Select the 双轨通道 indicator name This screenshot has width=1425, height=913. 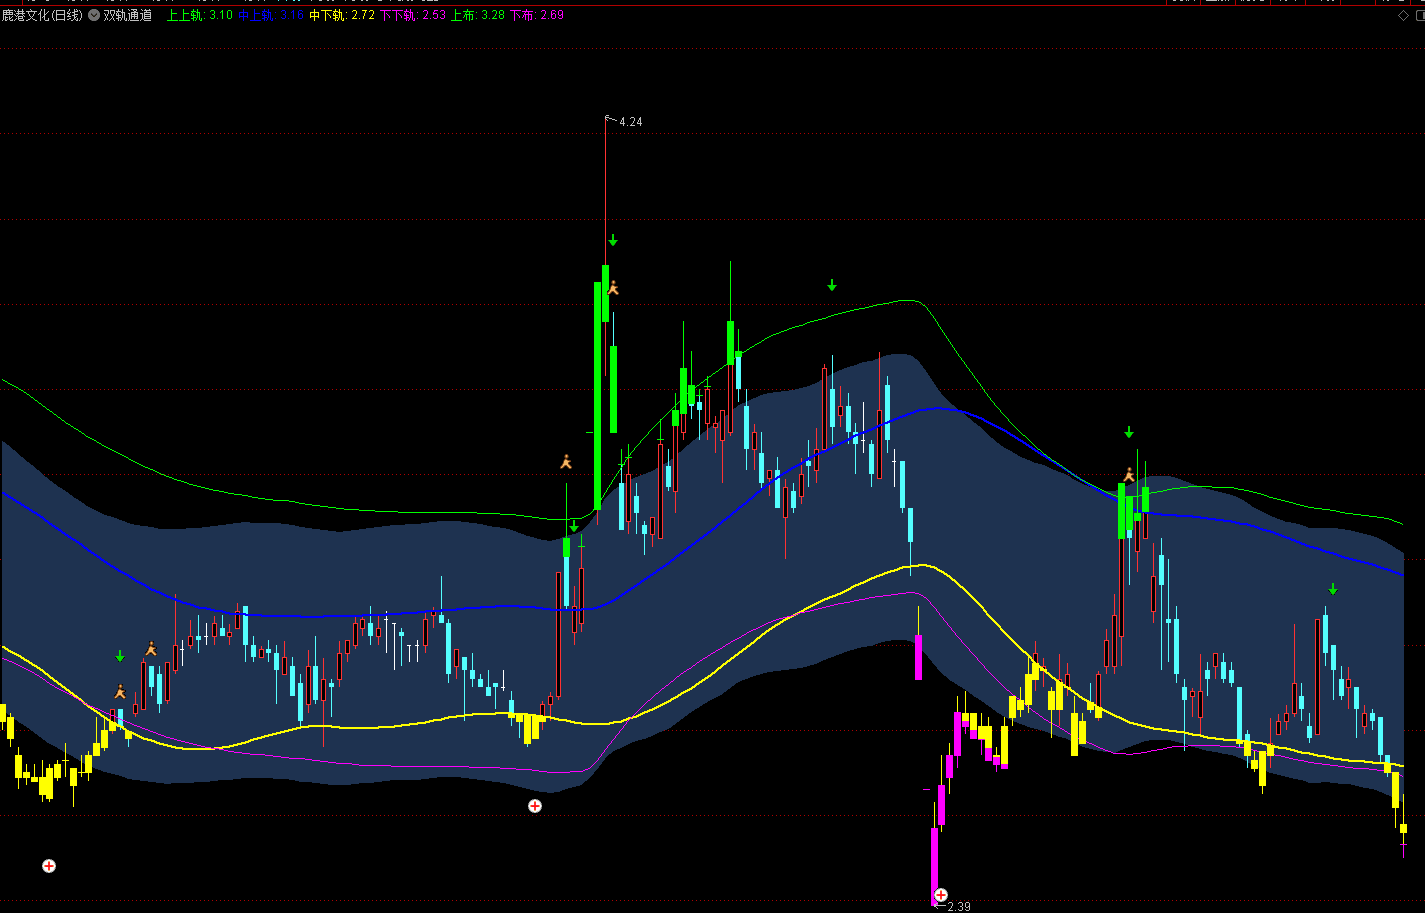[128, 15]
